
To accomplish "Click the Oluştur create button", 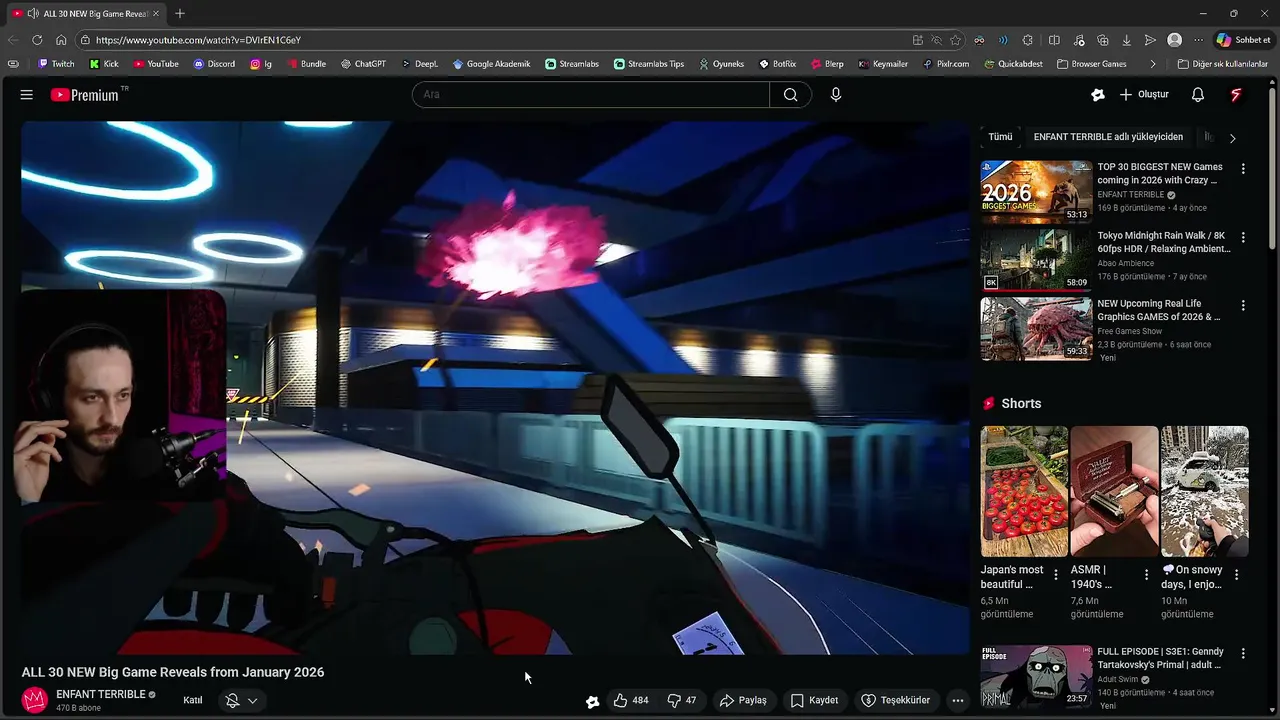I will point(1144,94).
